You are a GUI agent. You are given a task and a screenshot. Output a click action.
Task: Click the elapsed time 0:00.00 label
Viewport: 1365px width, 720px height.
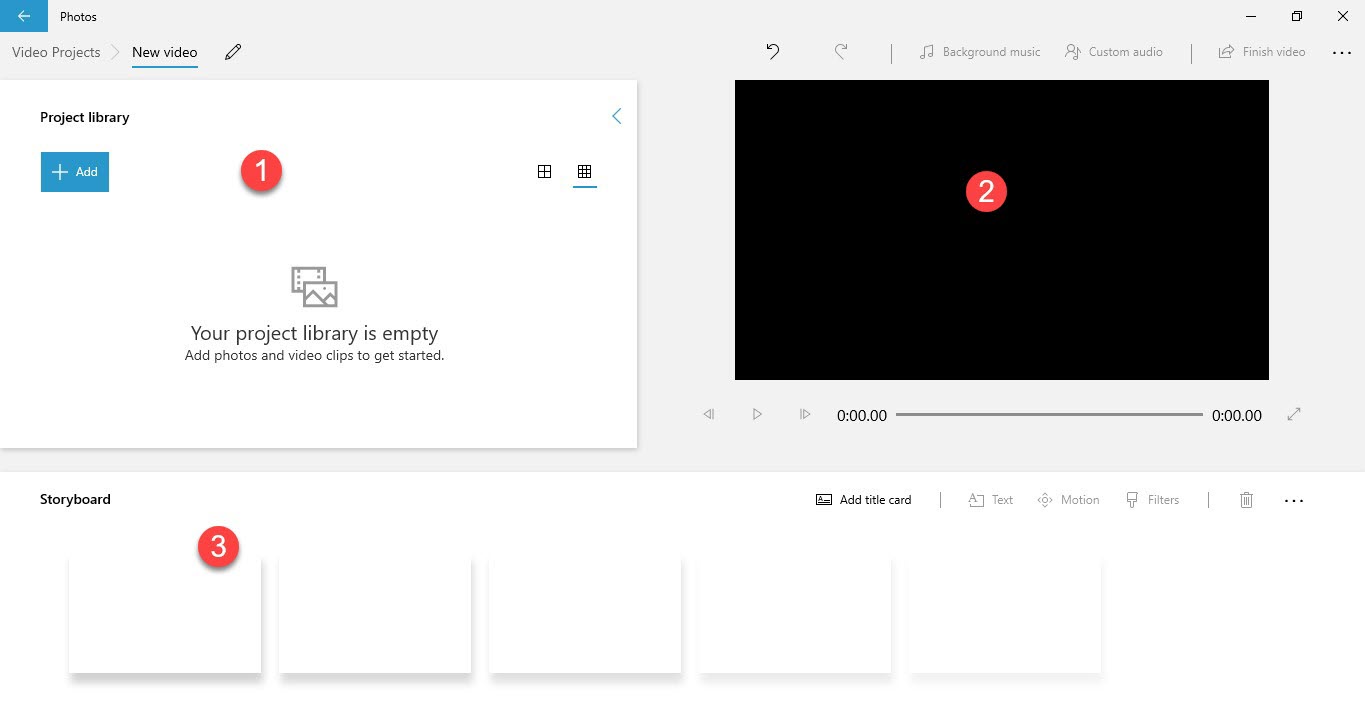(x=862, y=415)
